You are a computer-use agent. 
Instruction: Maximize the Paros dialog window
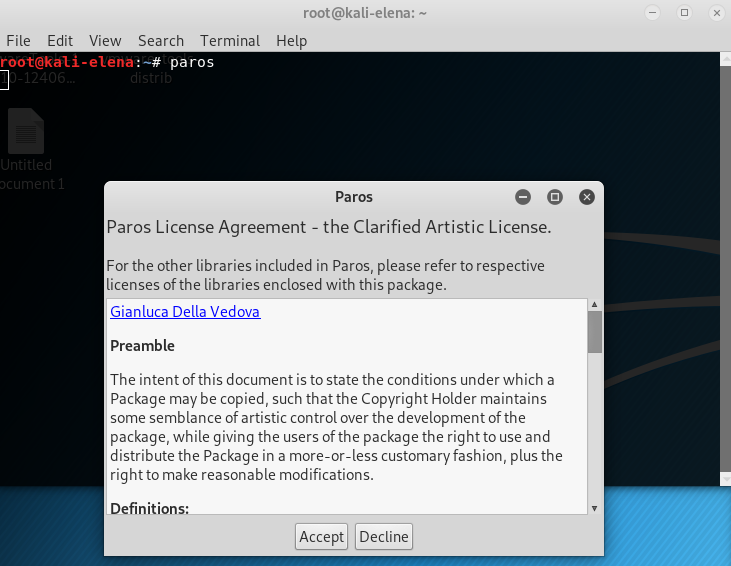[554, 197]
